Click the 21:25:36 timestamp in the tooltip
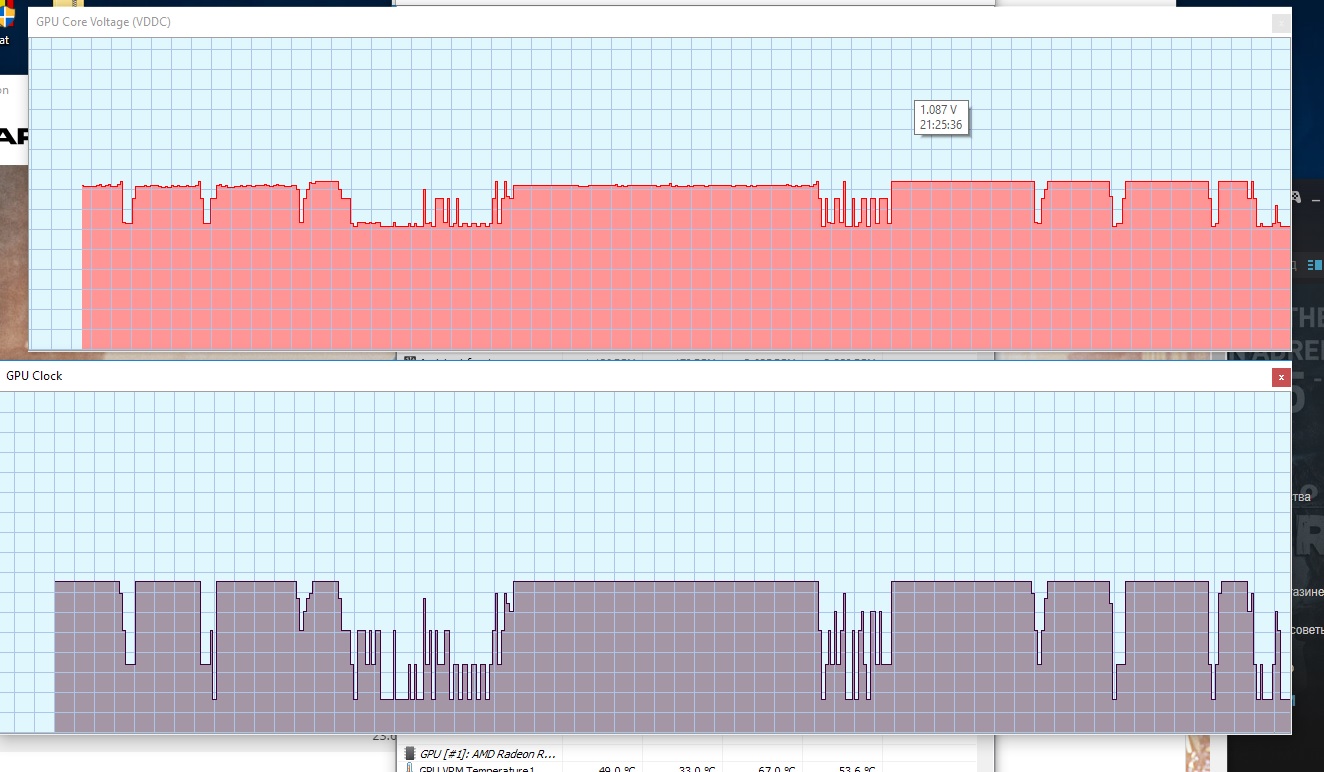 click(942, 125)
